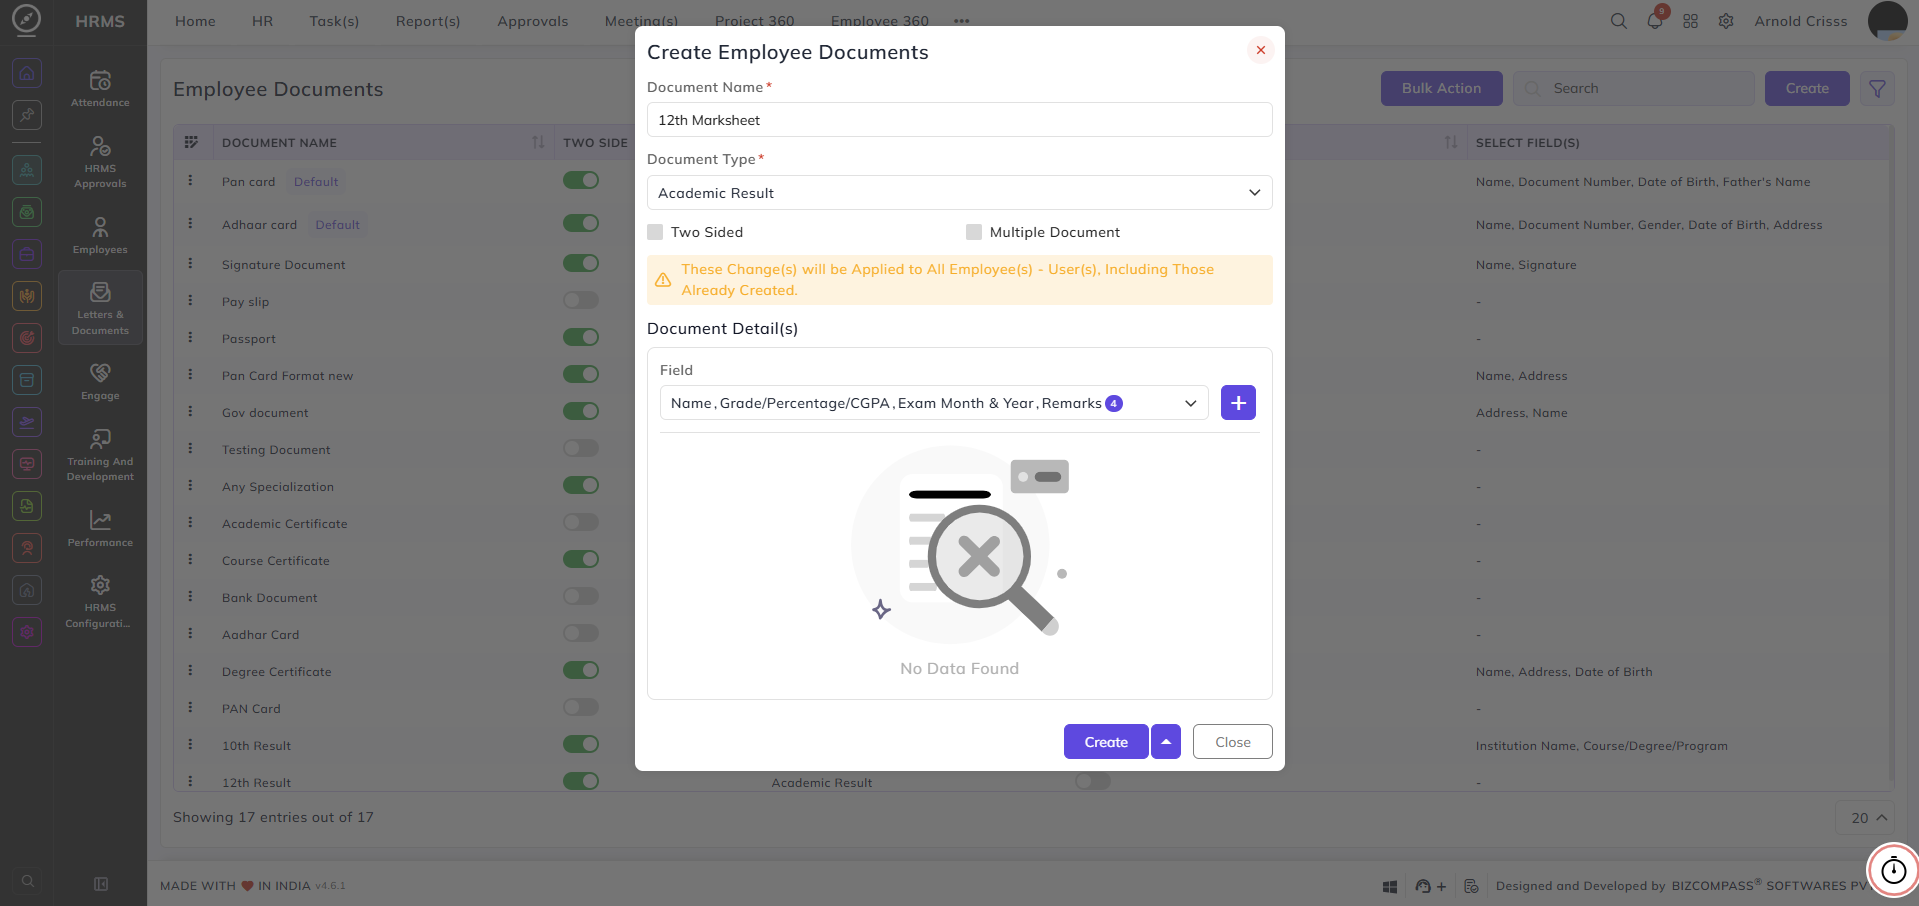Toggle two side switch for Pan card
The width and height of the screenshot is (1919, 906).
tap(581, 180)
